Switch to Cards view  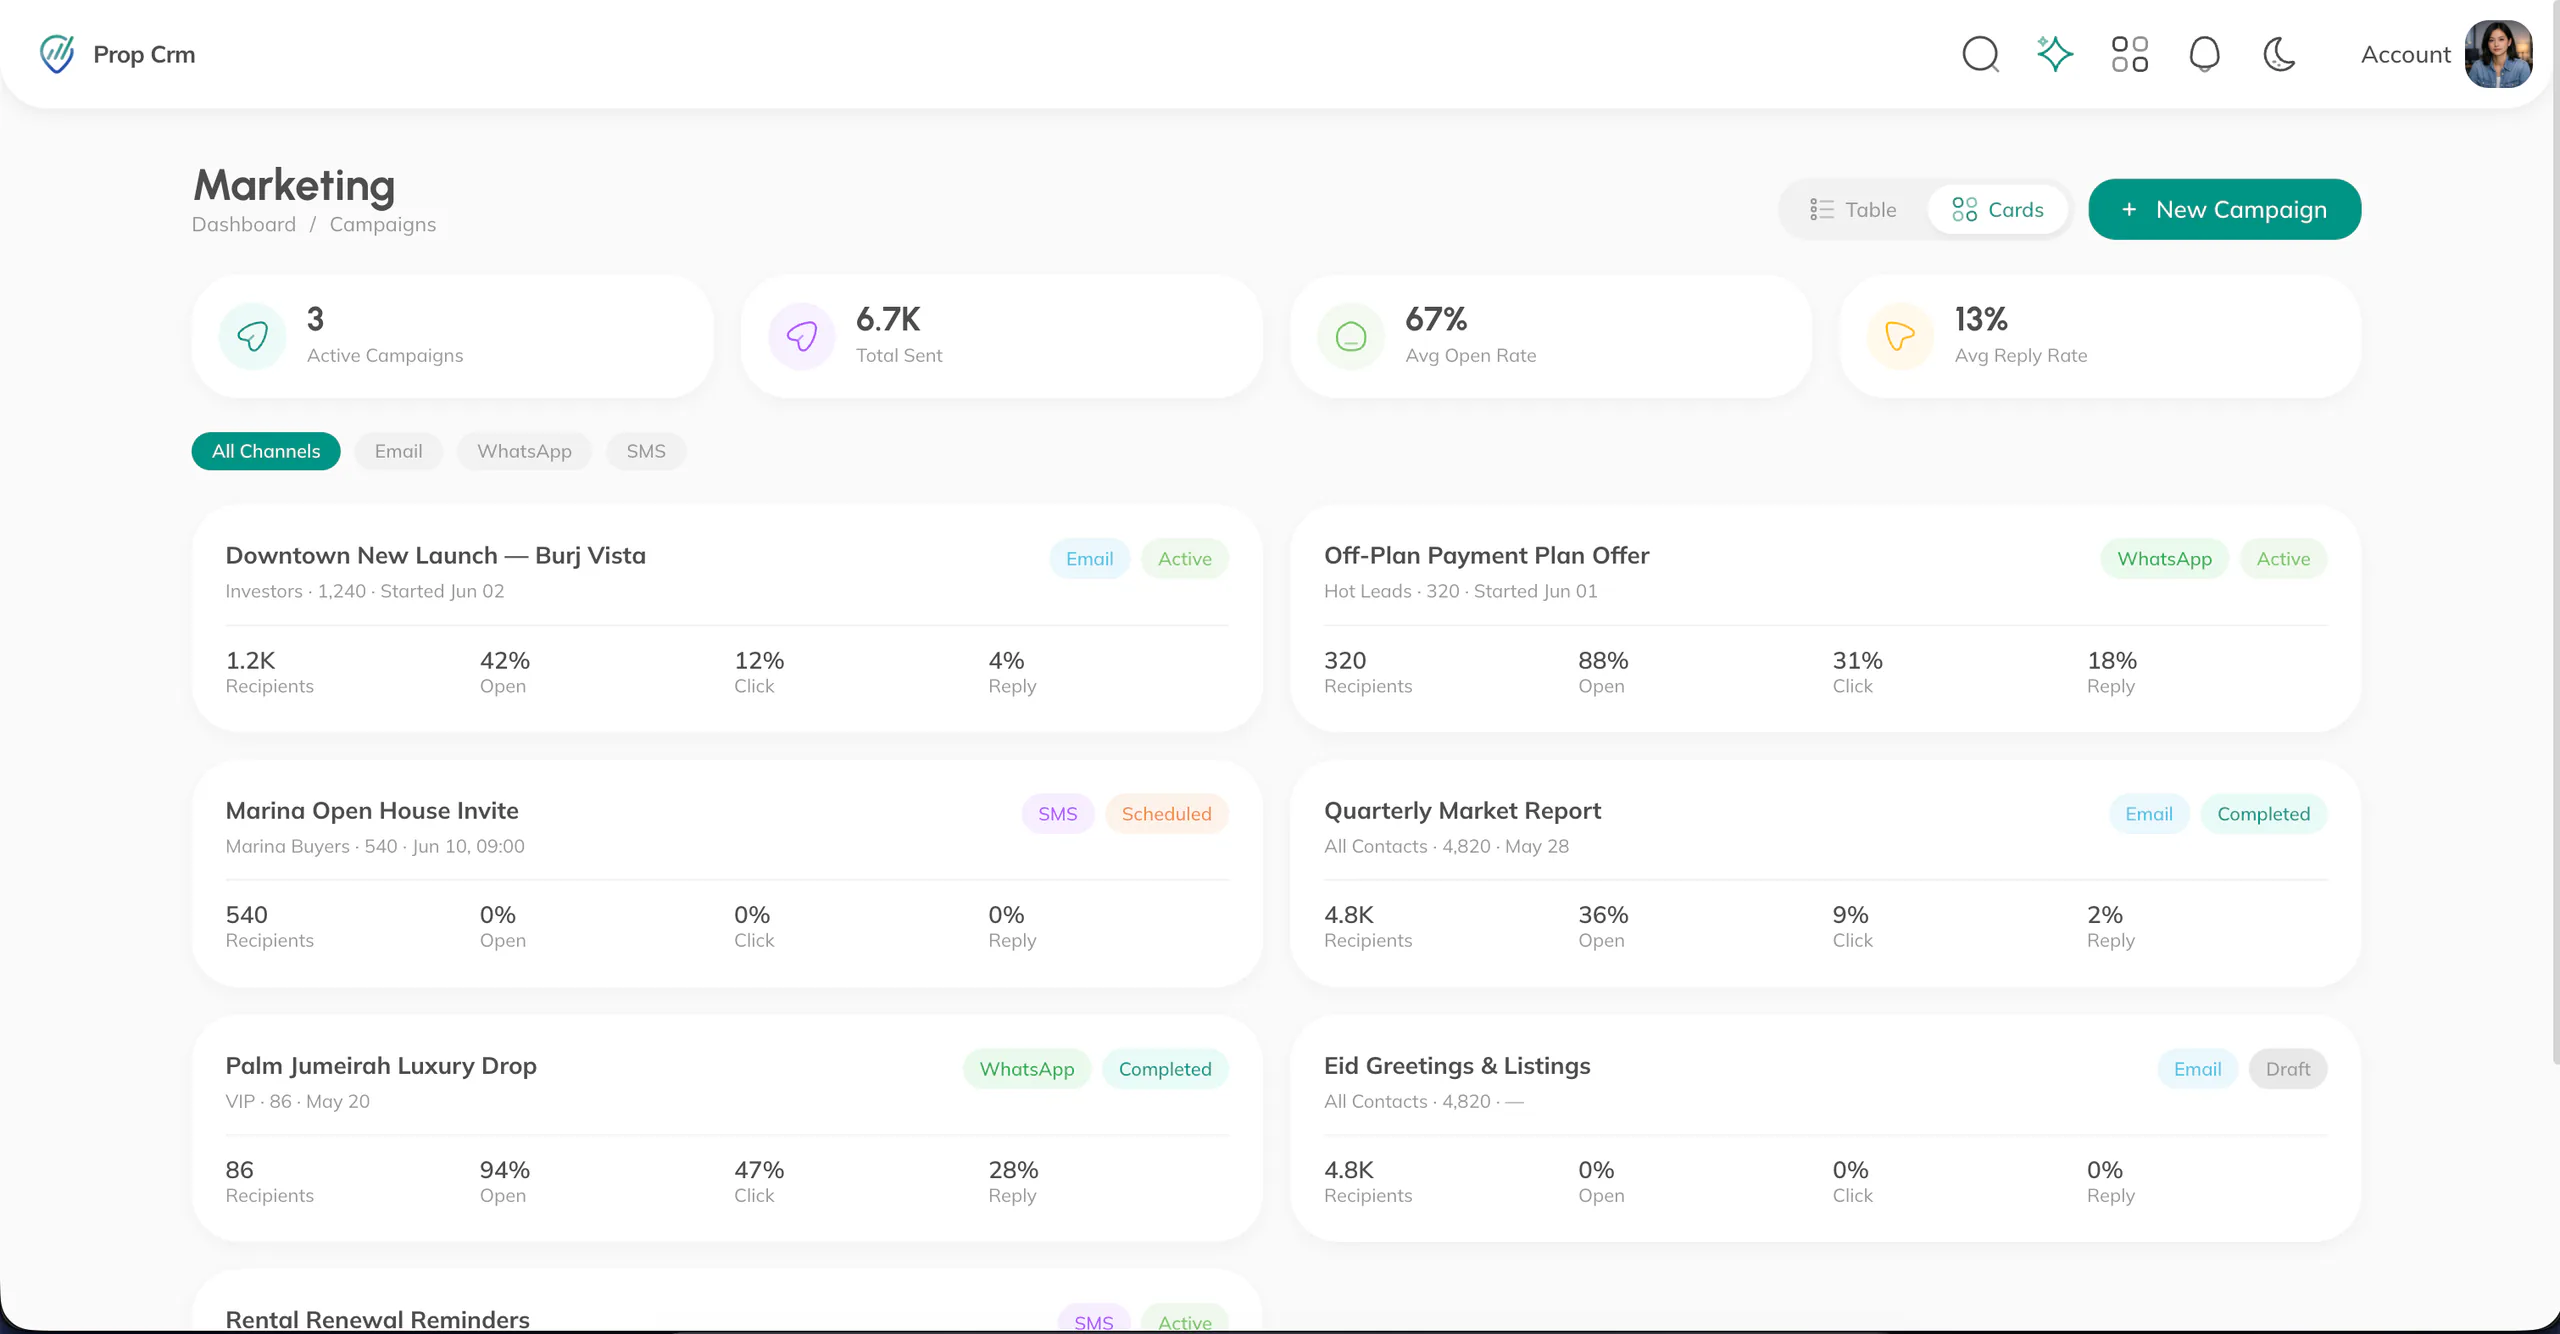[x=1997, y=209]
